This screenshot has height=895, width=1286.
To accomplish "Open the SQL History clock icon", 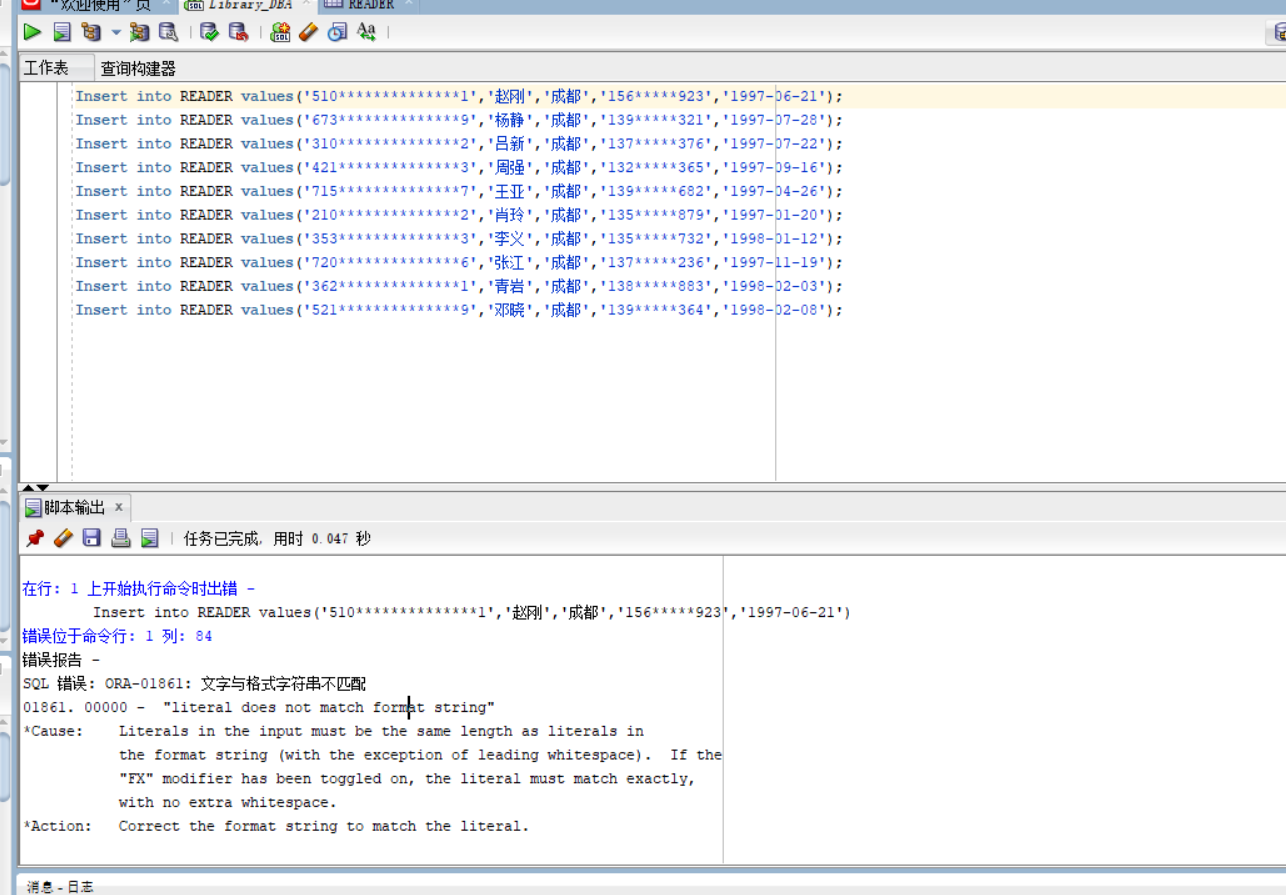I will point(337,32).
